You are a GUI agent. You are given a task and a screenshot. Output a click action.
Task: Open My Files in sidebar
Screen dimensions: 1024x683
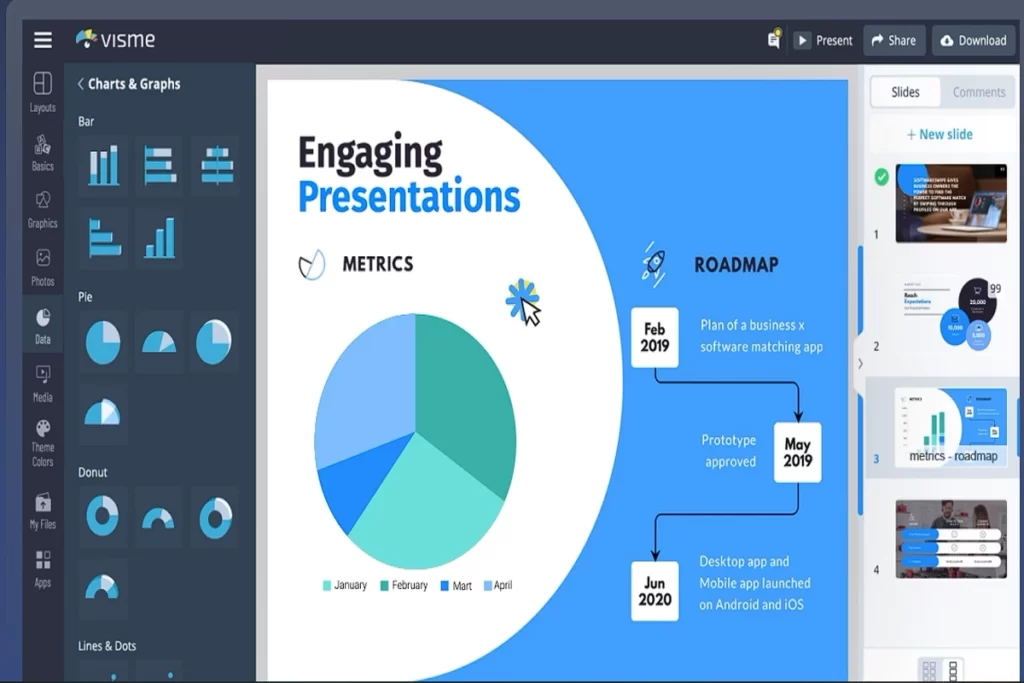click(42, 510)
